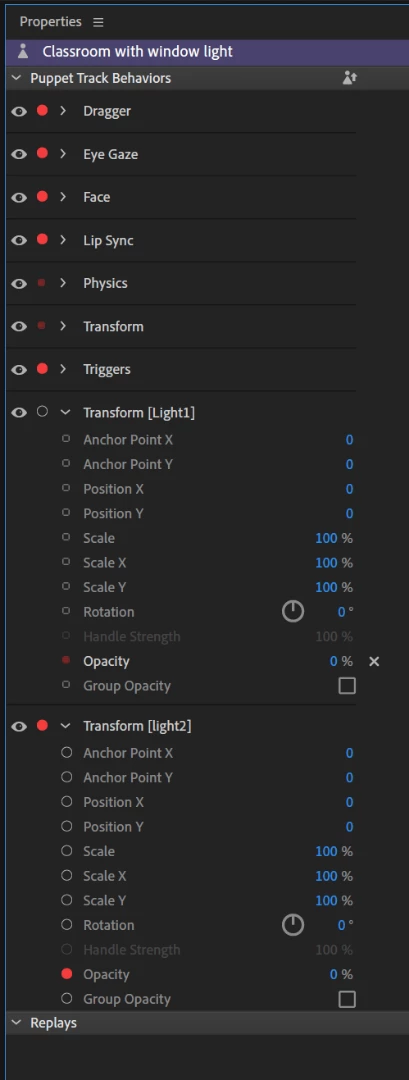
Task: Collapse the Replays section
Action: pyautogui.click(x=17, y=1023)
